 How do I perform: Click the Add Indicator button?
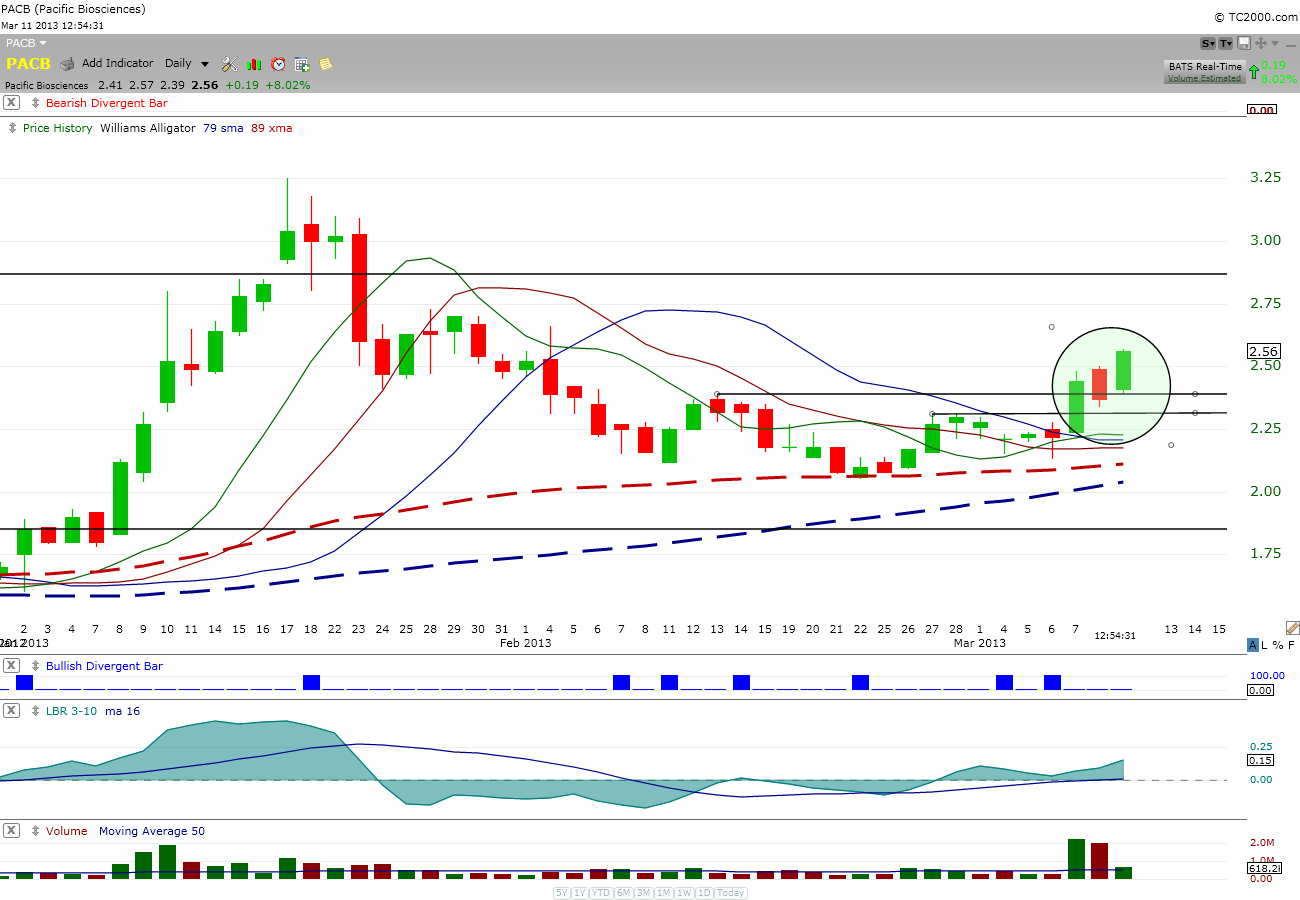[117, 63]
